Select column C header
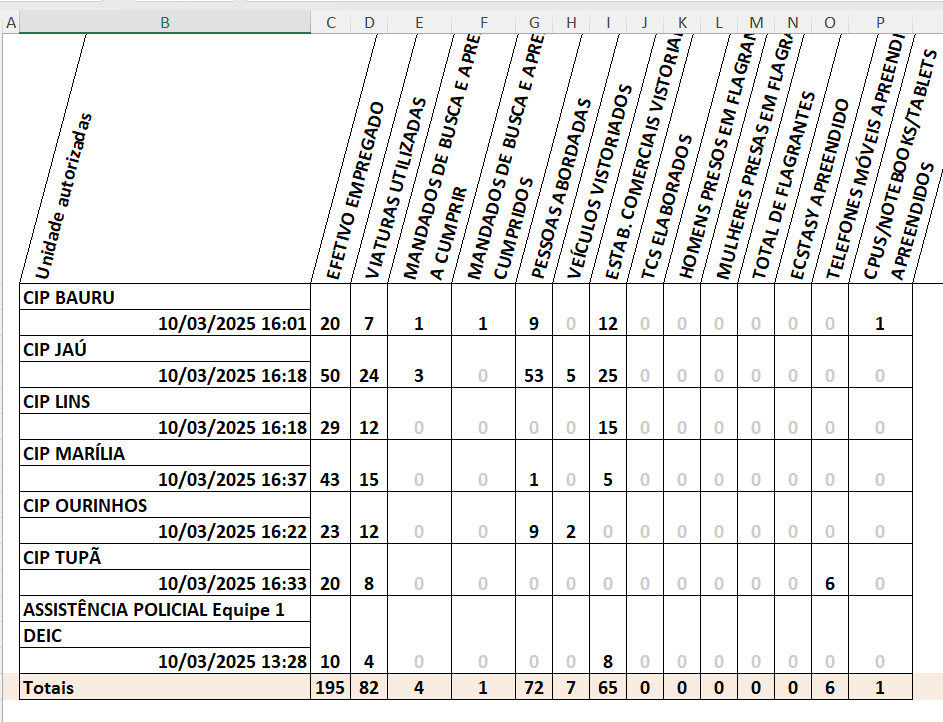 tap(331, 22)
